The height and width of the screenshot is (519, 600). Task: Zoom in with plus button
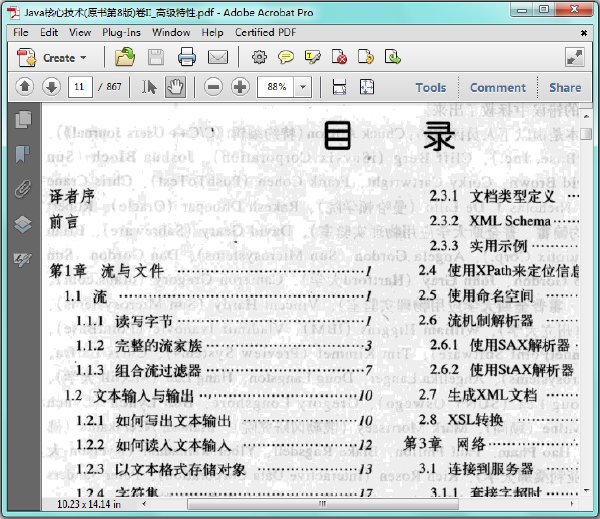240,87
